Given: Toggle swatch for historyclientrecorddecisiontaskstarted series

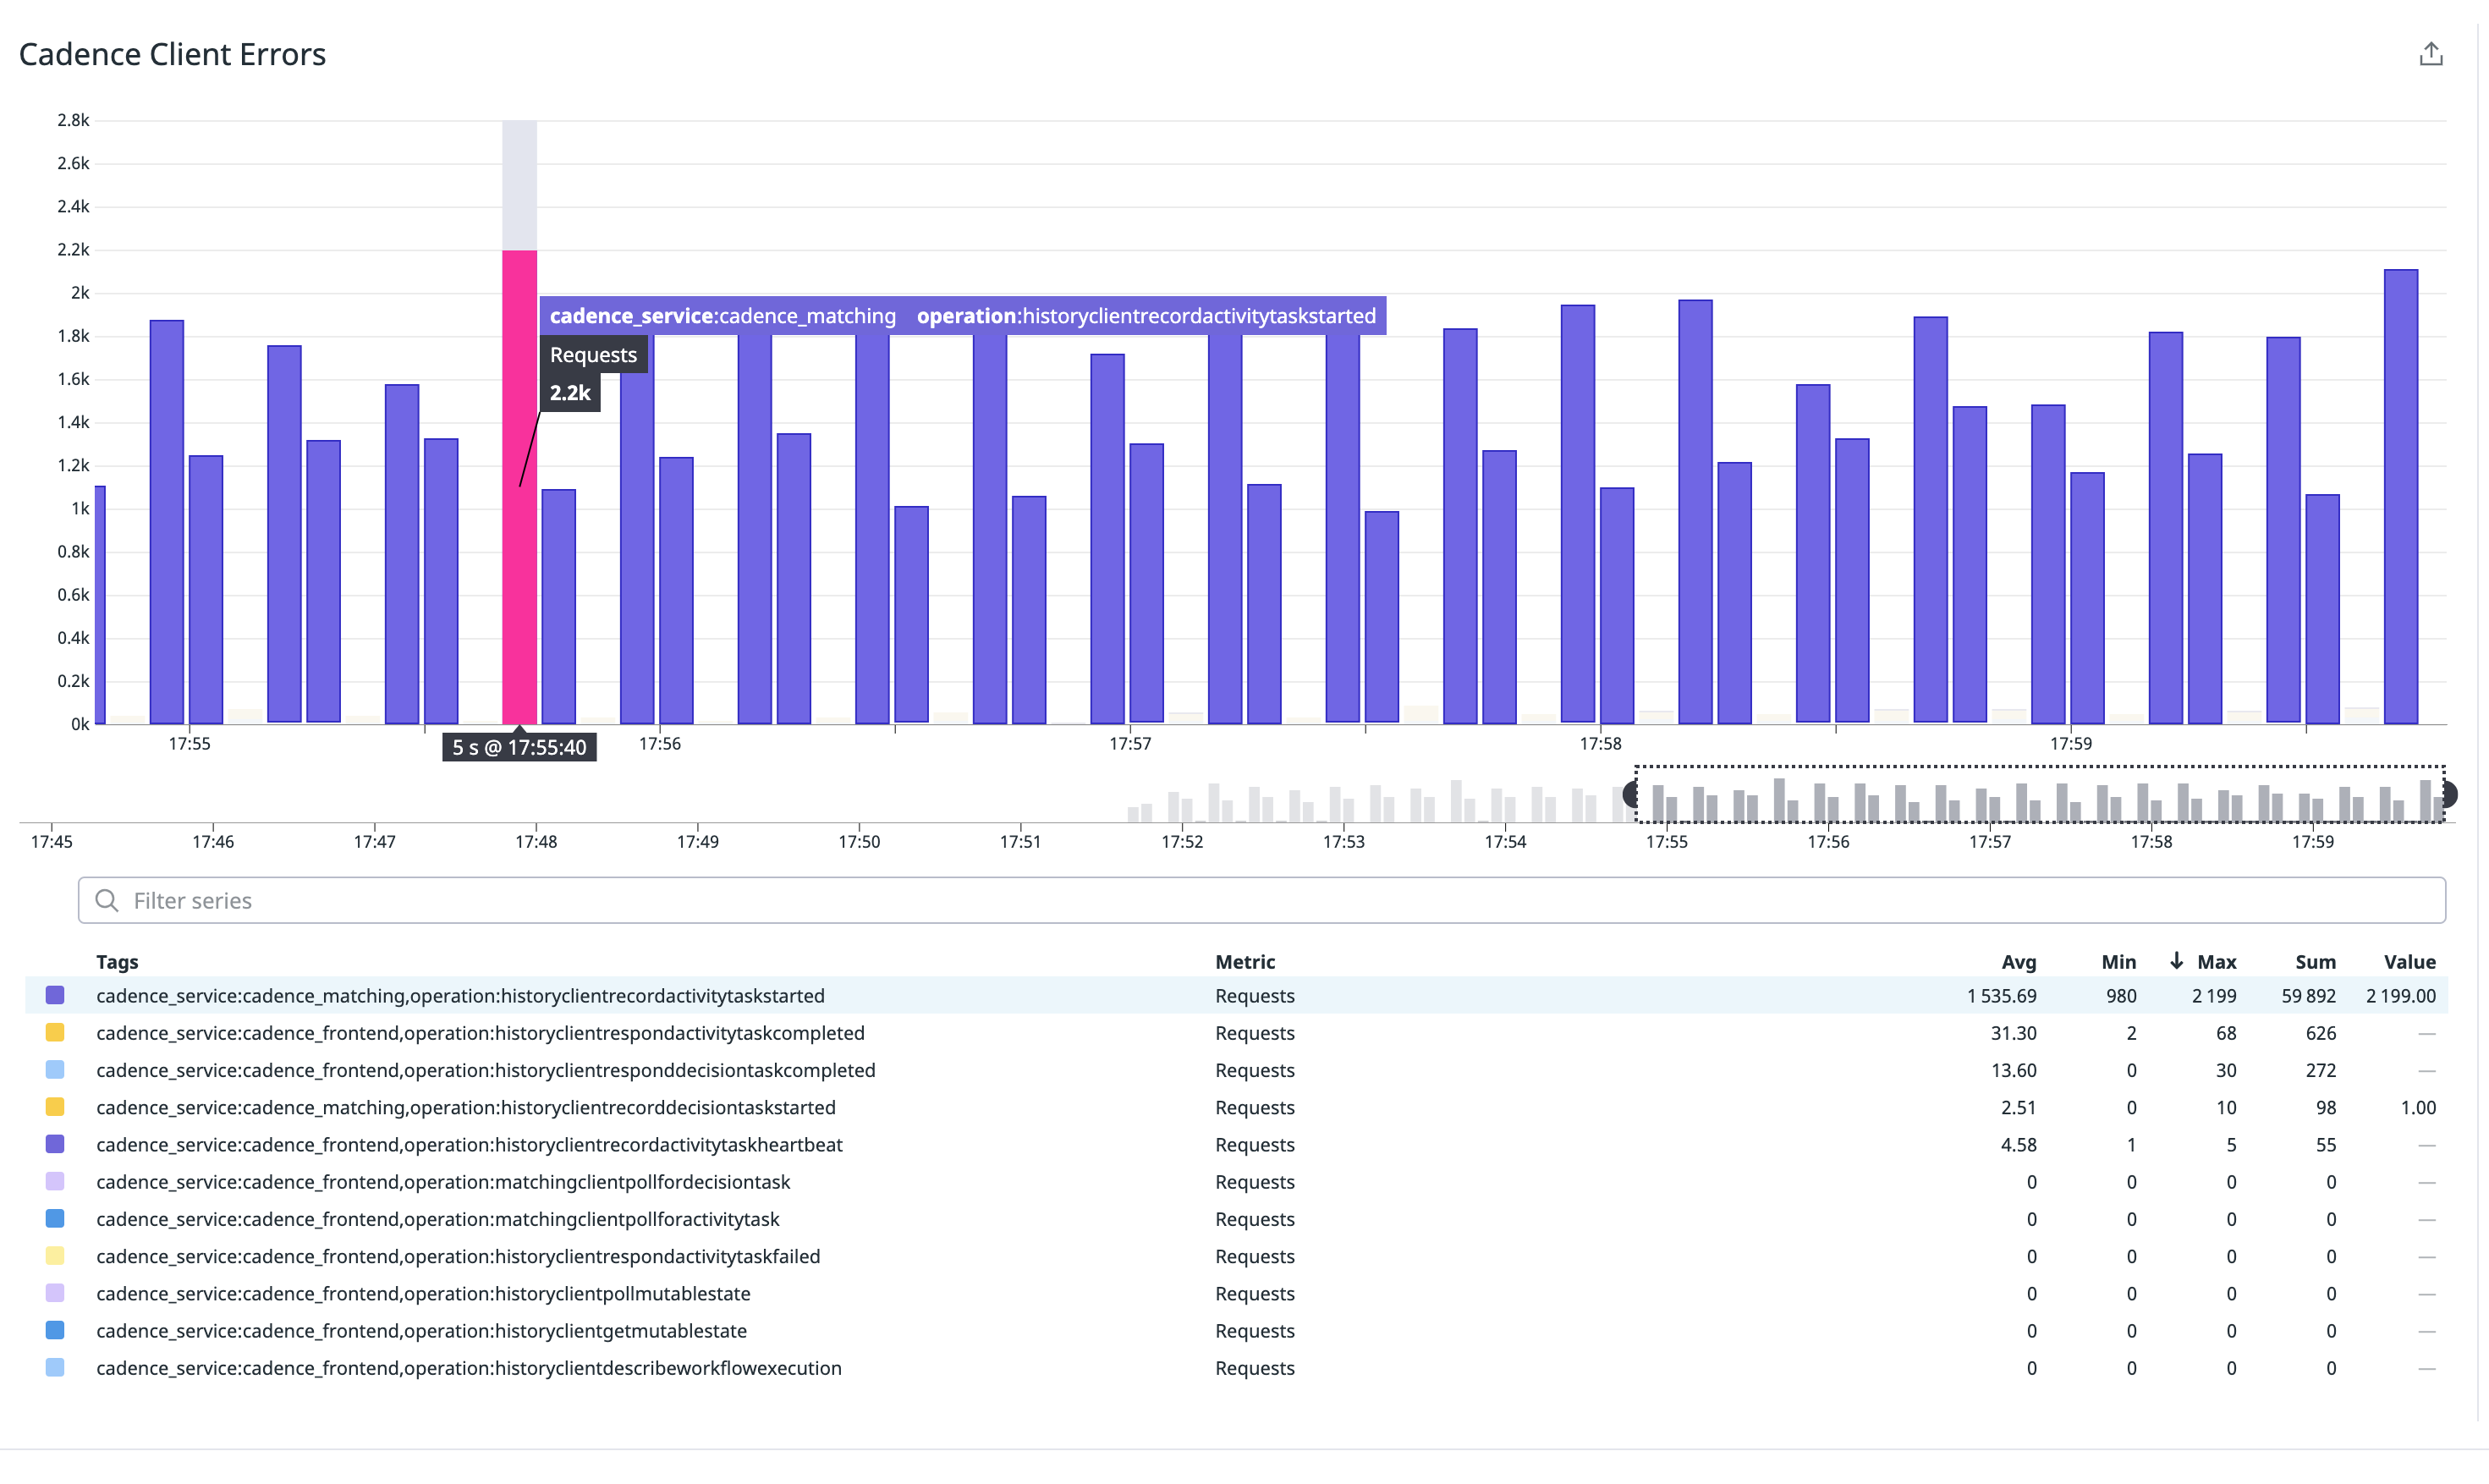Looking at the screenshot, I should (x=55, y=1107).
